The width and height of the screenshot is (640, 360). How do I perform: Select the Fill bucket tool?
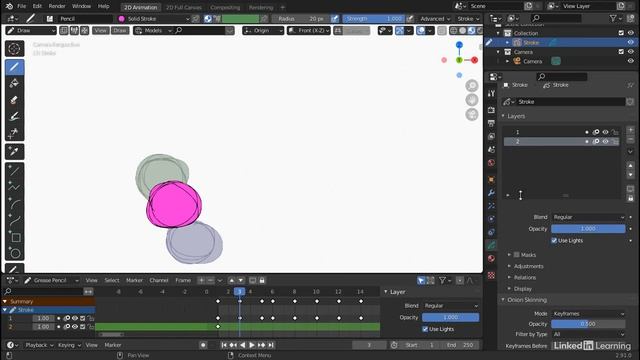[14, 84]
